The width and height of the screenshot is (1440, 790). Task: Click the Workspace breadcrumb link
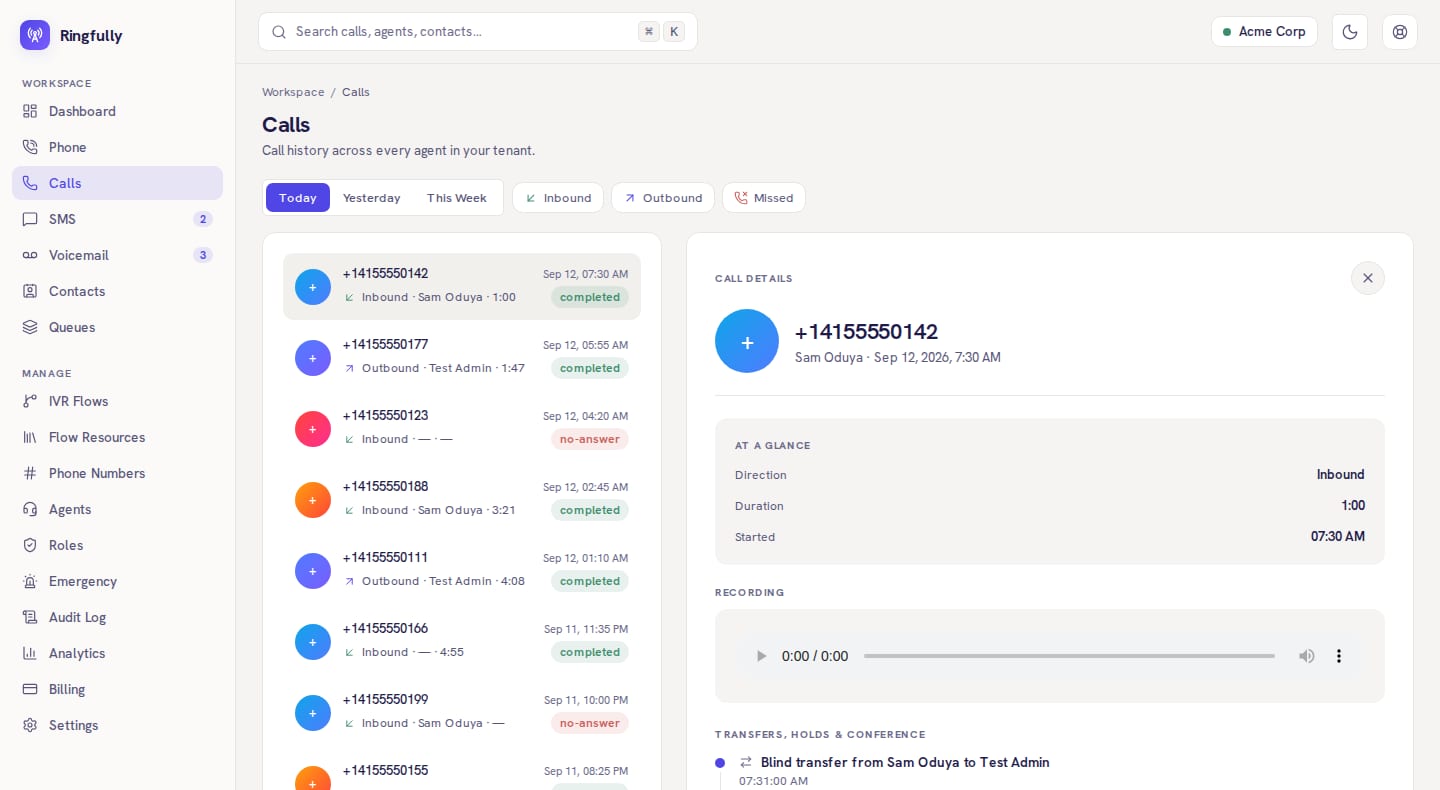click(x=293, y=92)
